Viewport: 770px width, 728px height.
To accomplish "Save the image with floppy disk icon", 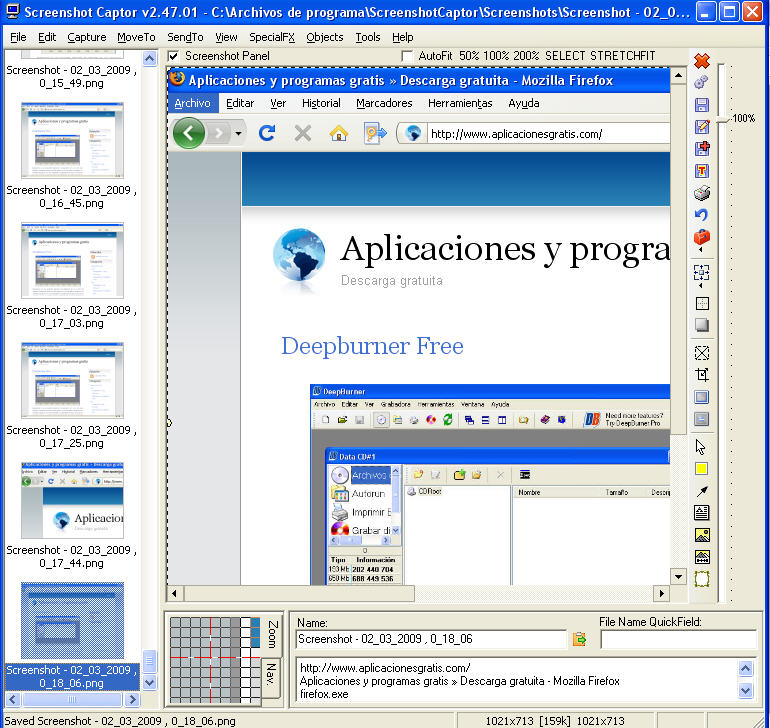I will point(702,105).
